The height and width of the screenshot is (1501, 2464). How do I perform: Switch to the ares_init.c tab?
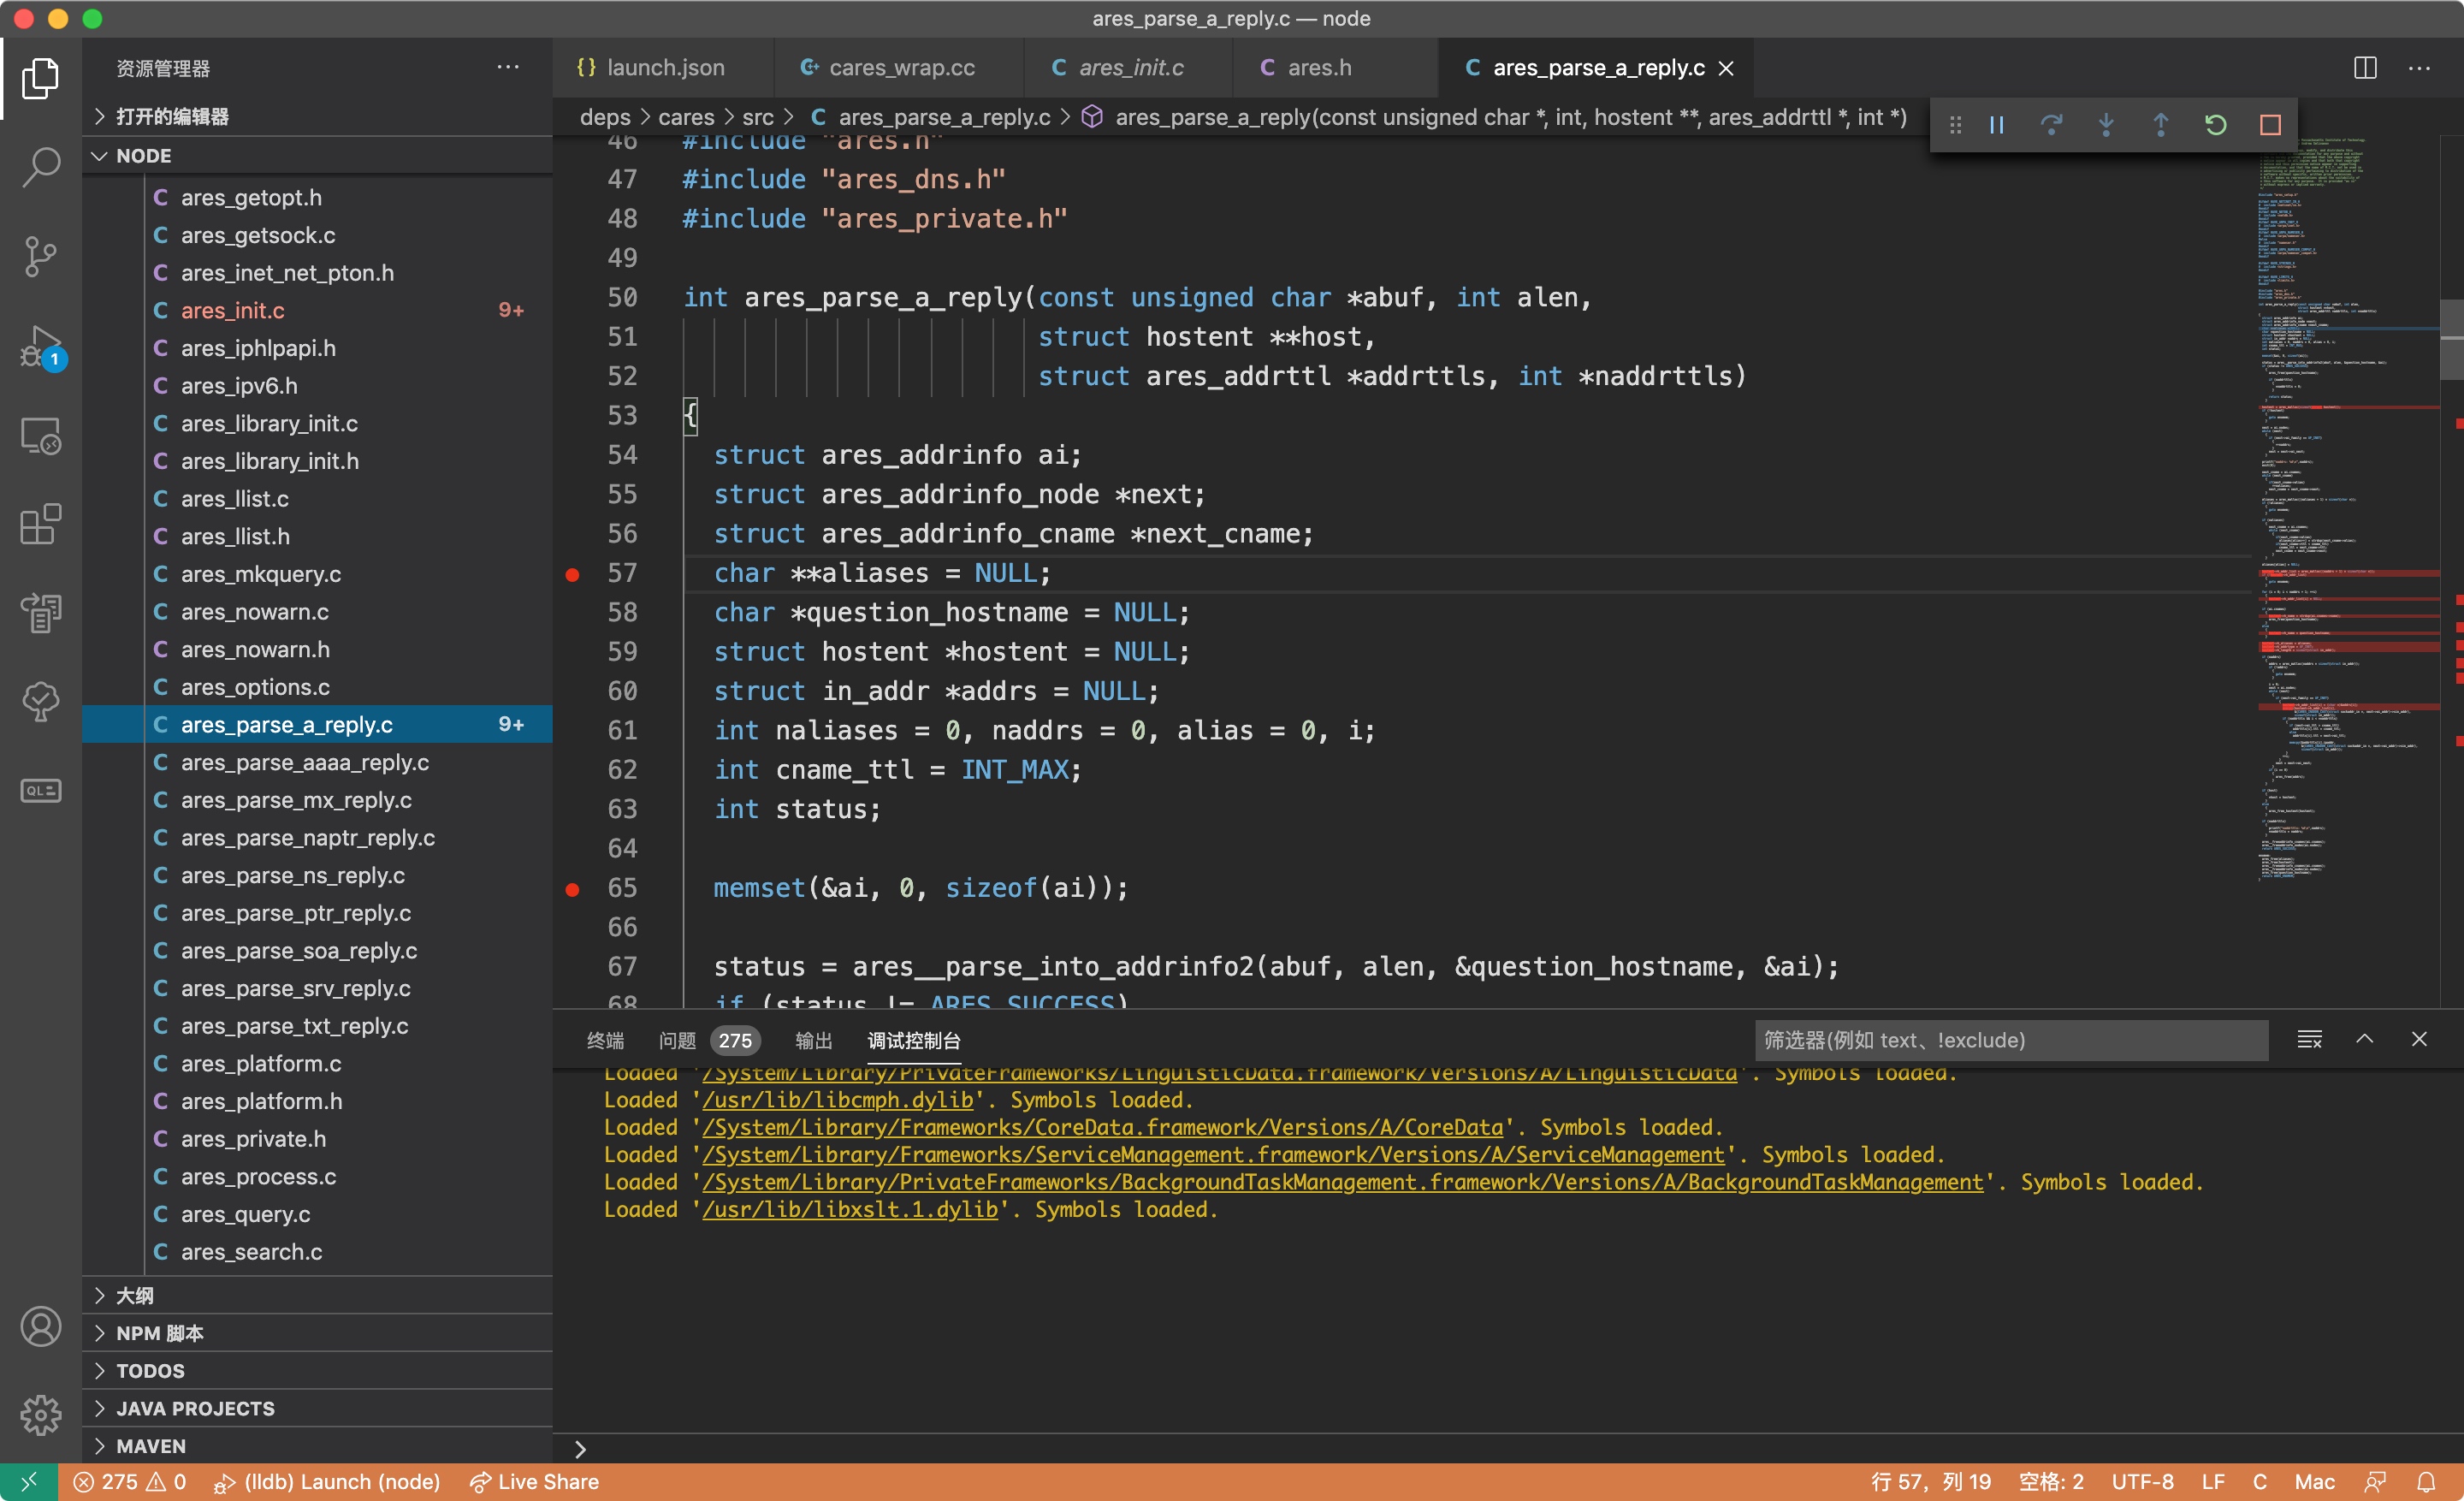click(x=1128, y=68)
